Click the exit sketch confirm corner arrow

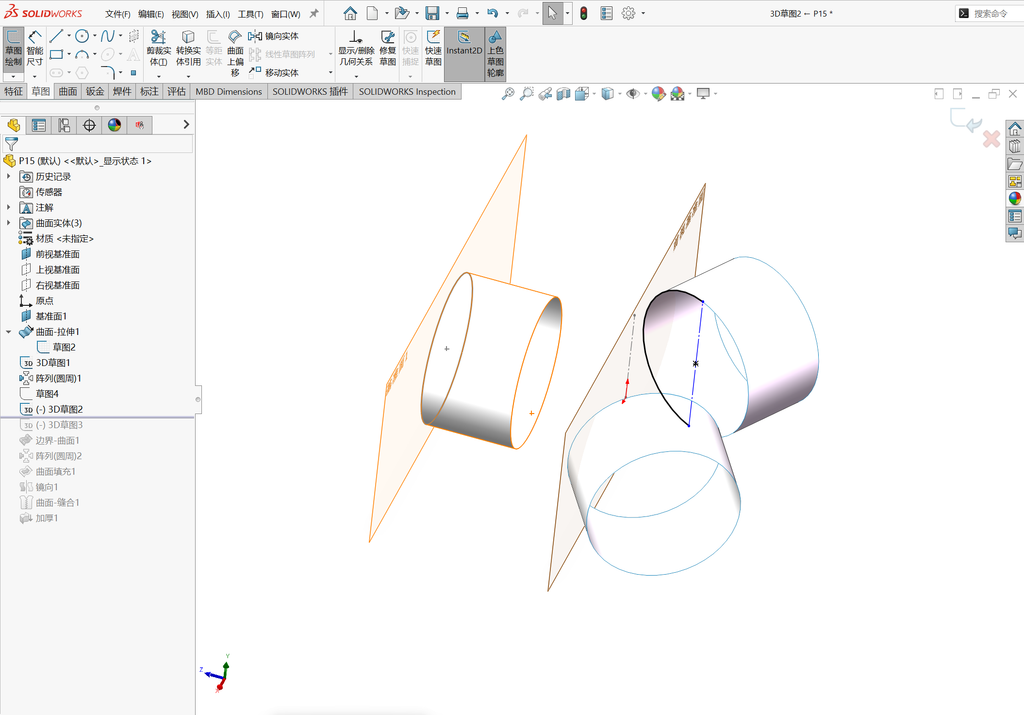click(967, 120)
